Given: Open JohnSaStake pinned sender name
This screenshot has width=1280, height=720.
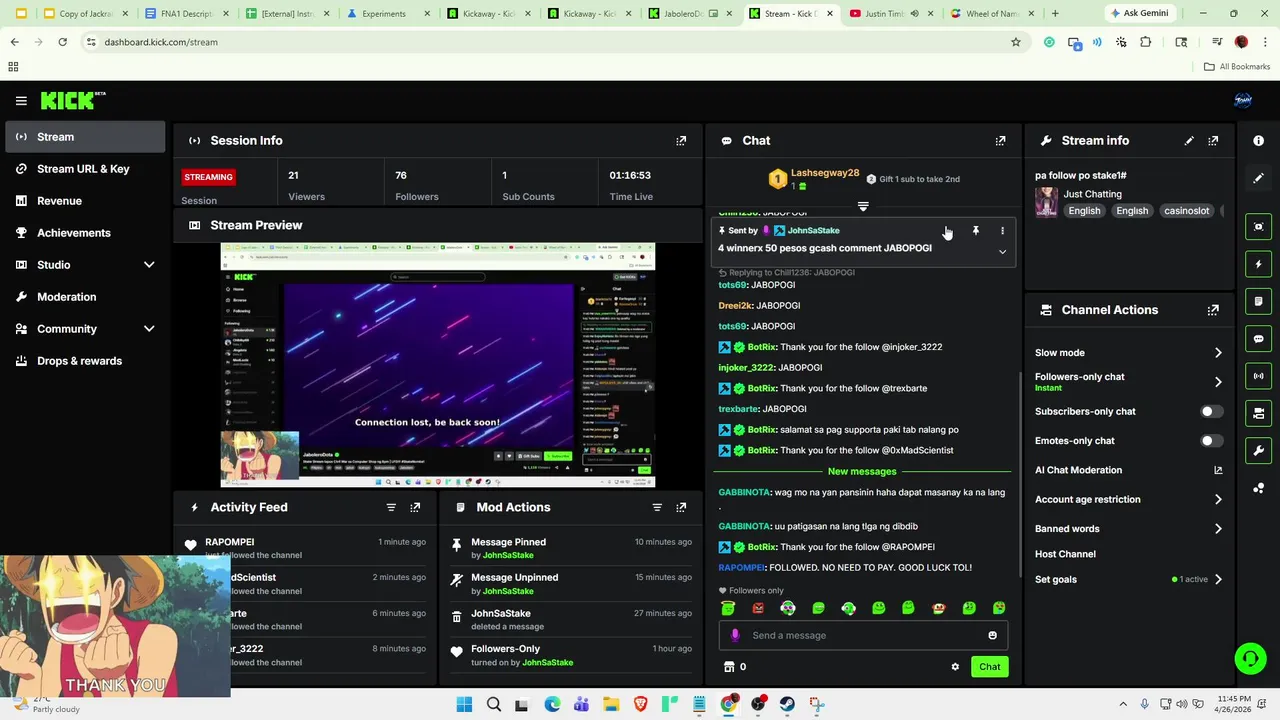Looking at the screenshot, I should (813, 231).
